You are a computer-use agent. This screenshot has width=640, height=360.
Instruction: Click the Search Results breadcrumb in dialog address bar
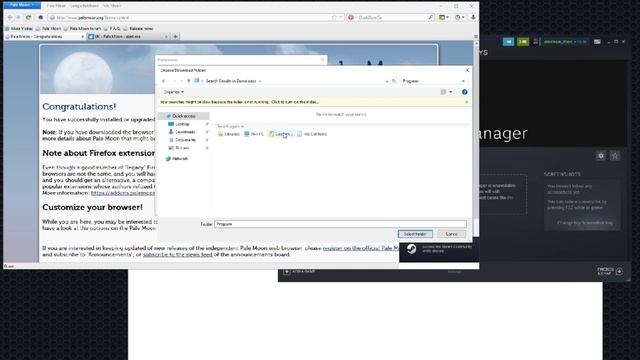[x=231, y=81]
